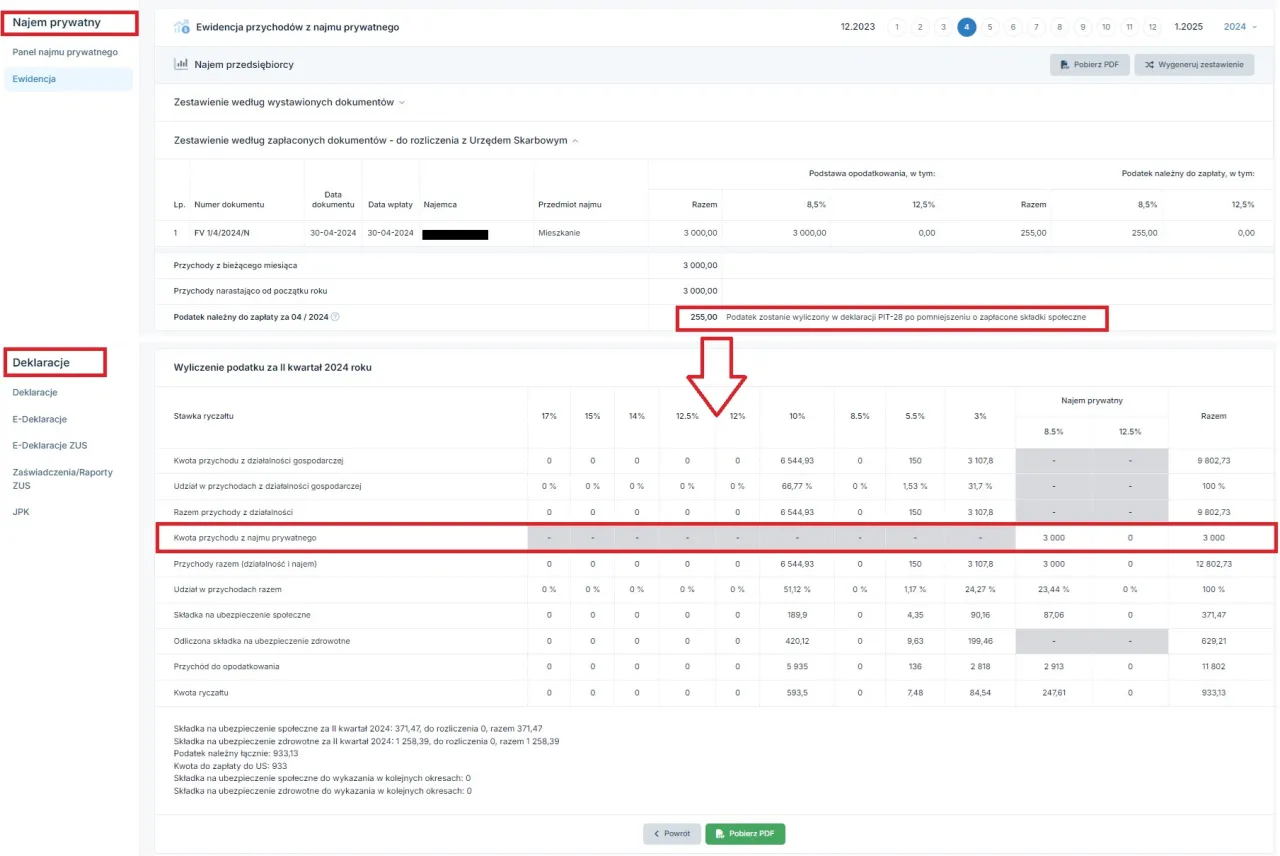Open the 2024 year dropdown
Image resolution: width=1280 pixels, height=856 pixels.
coord(1240,27)
